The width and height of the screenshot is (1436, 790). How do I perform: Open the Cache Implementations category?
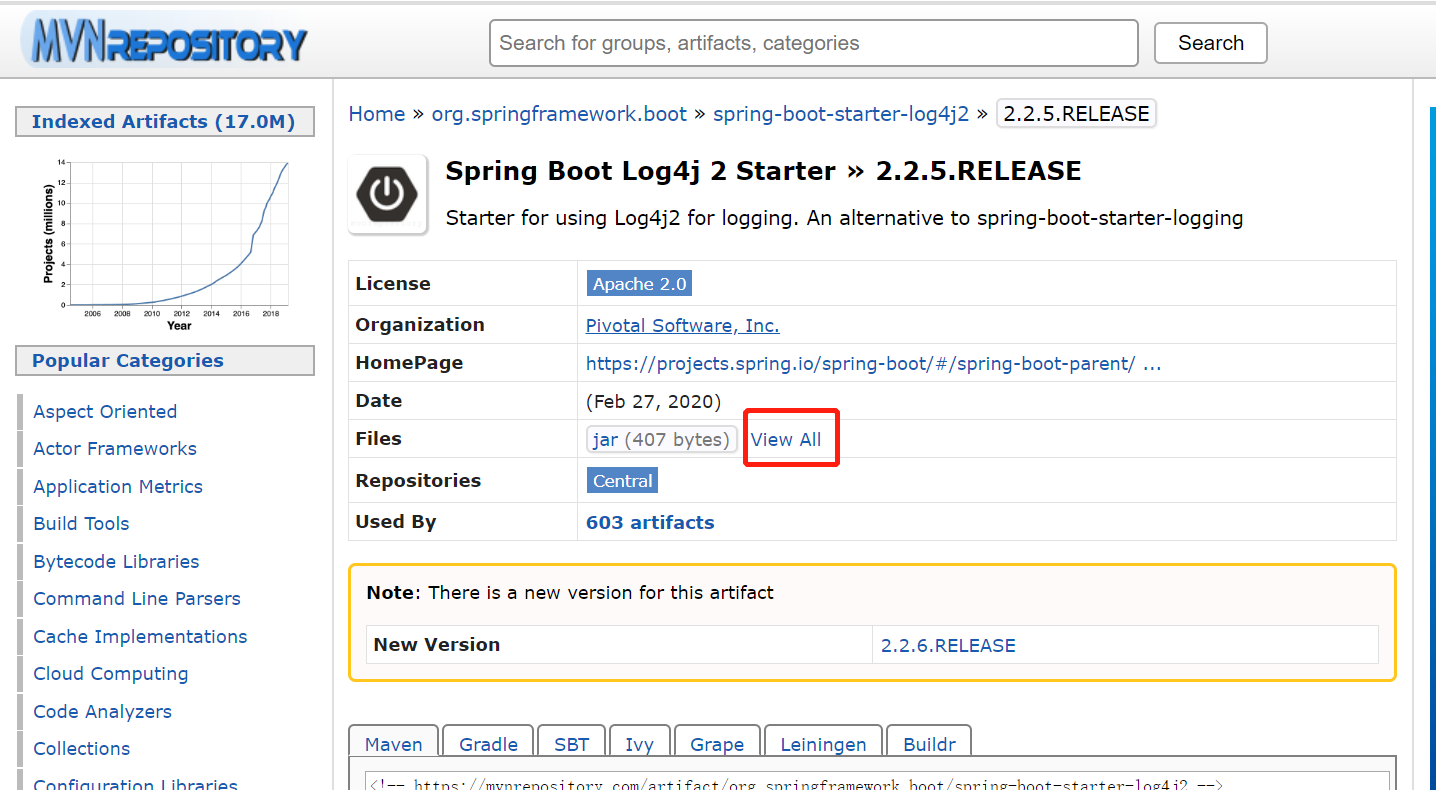pos(140,637)
